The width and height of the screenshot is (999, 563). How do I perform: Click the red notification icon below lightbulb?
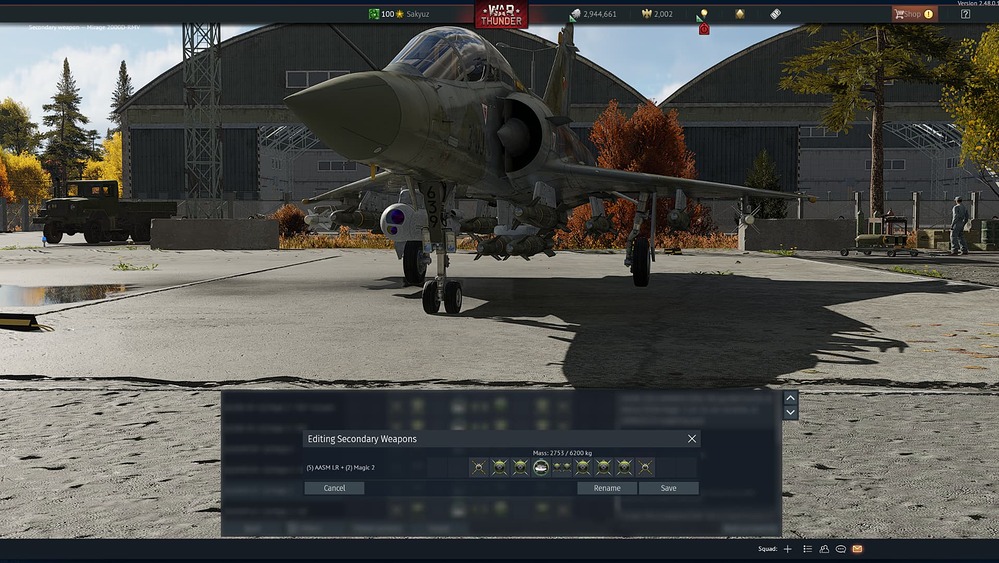pyautogui.click(x=703, y=29)
